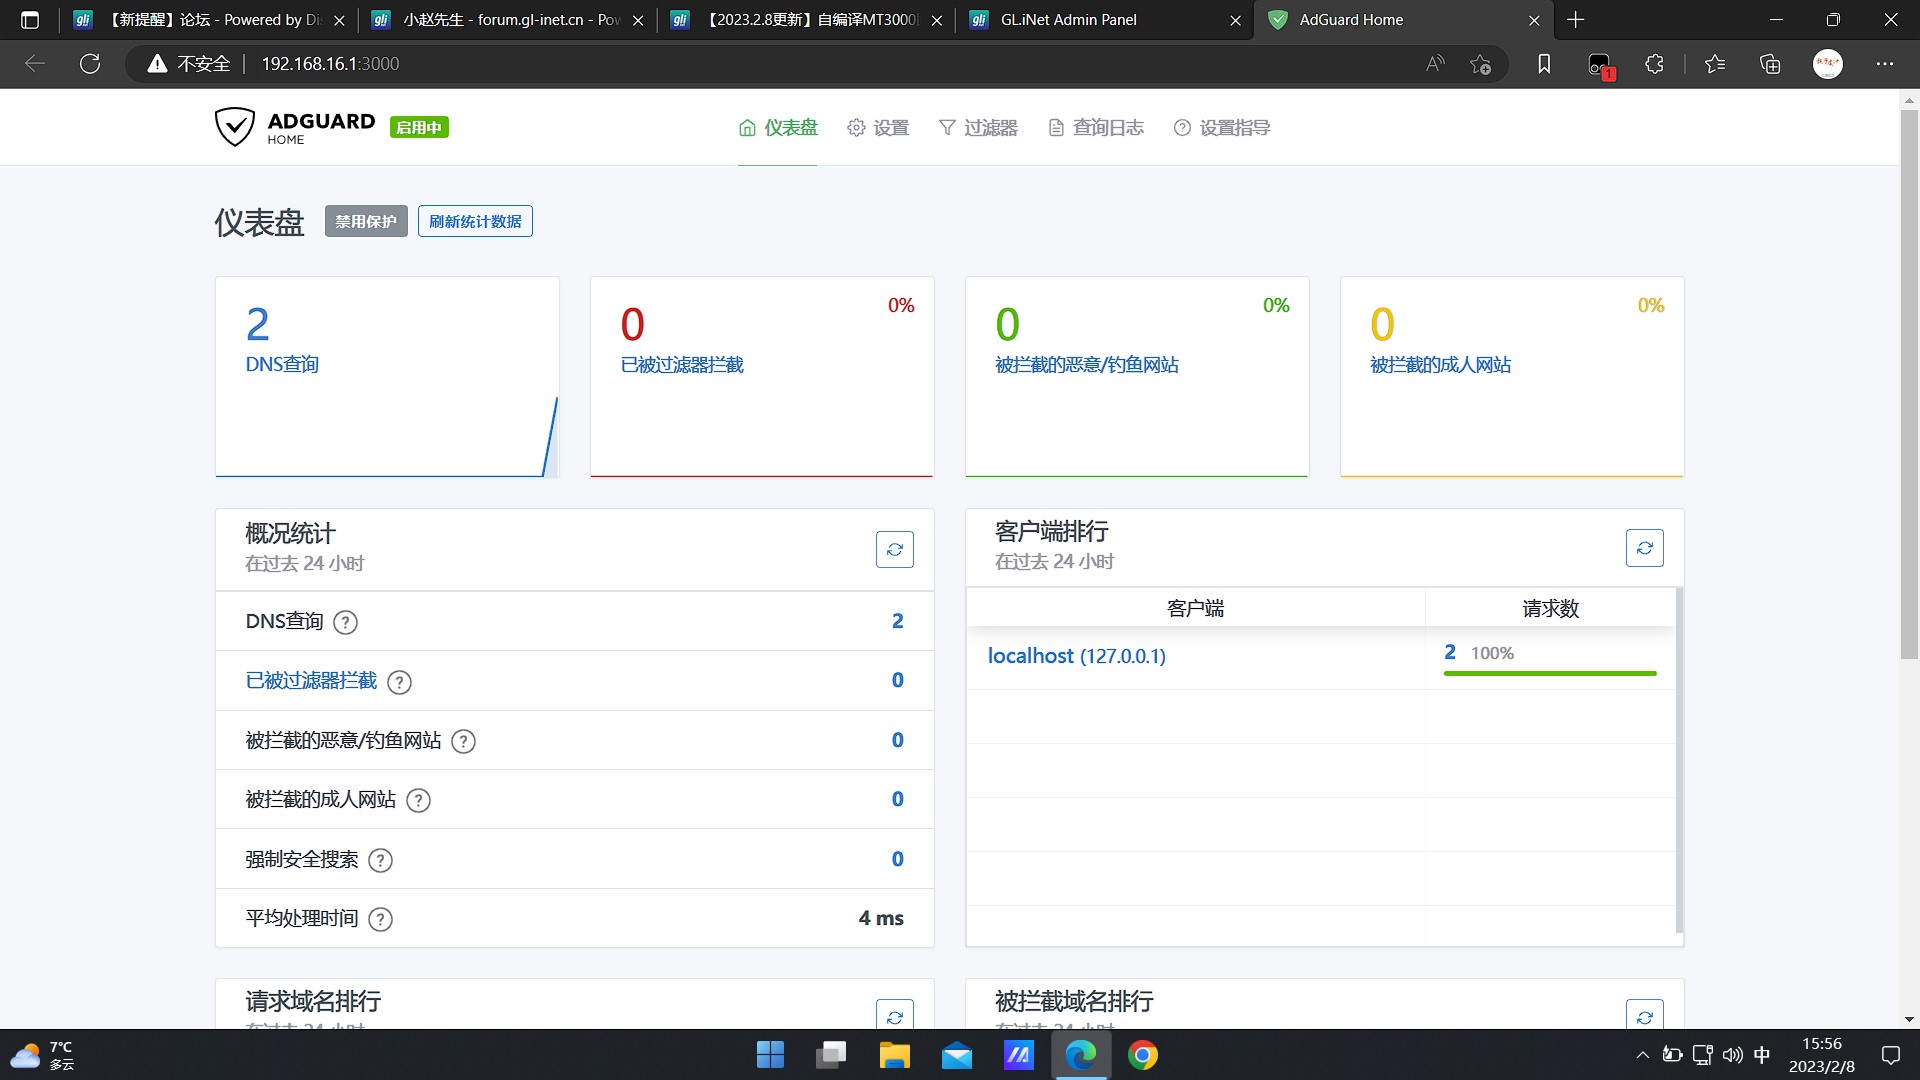Click browser extensions puzzle icon

tap(1654, 64)
